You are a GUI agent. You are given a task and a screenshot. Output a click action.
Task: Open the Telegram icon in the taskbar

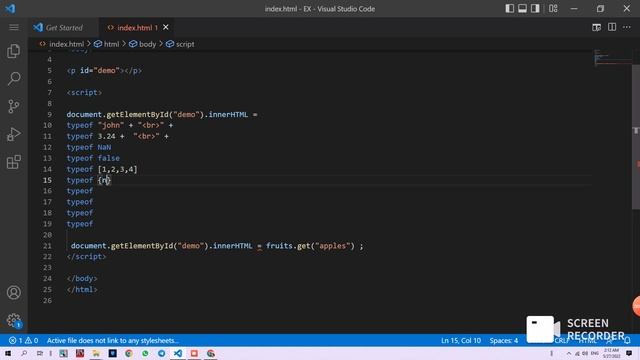(x=162, y=353)
